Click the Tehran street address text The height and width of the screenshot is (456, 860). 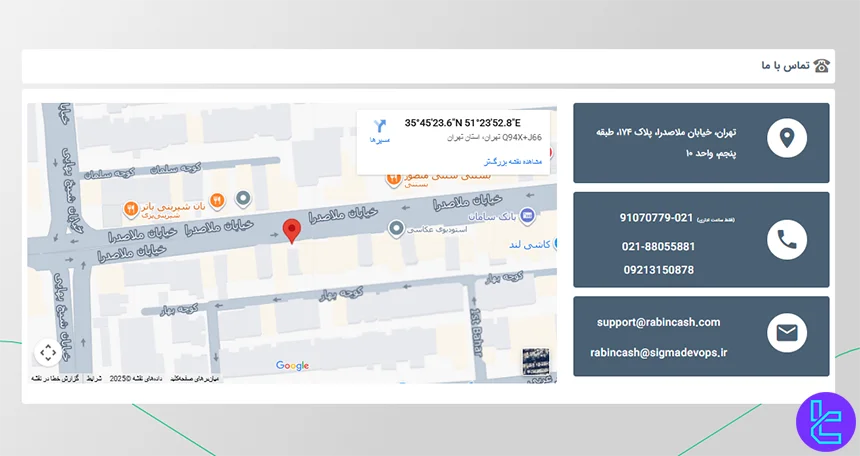coord(666,143)
